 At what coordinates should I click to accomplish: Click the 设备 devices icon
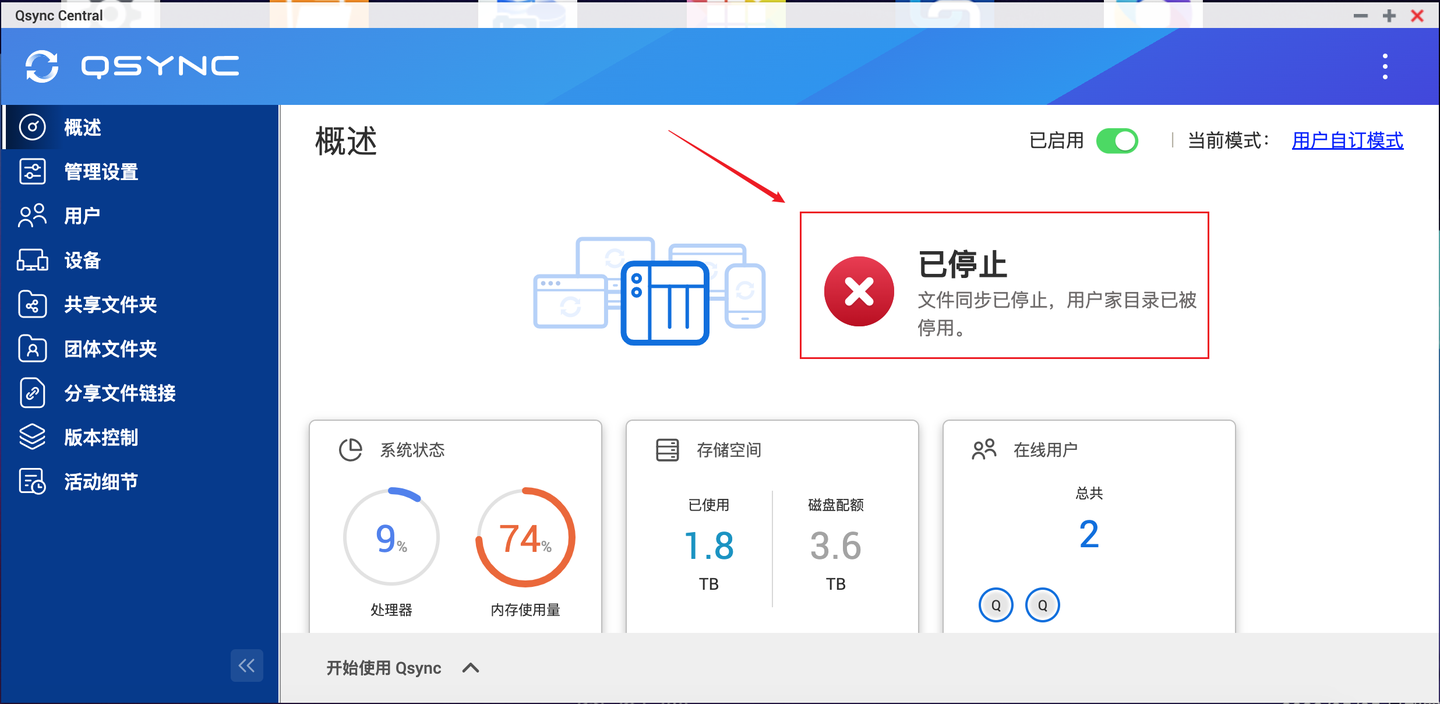[x=33, y=260]
